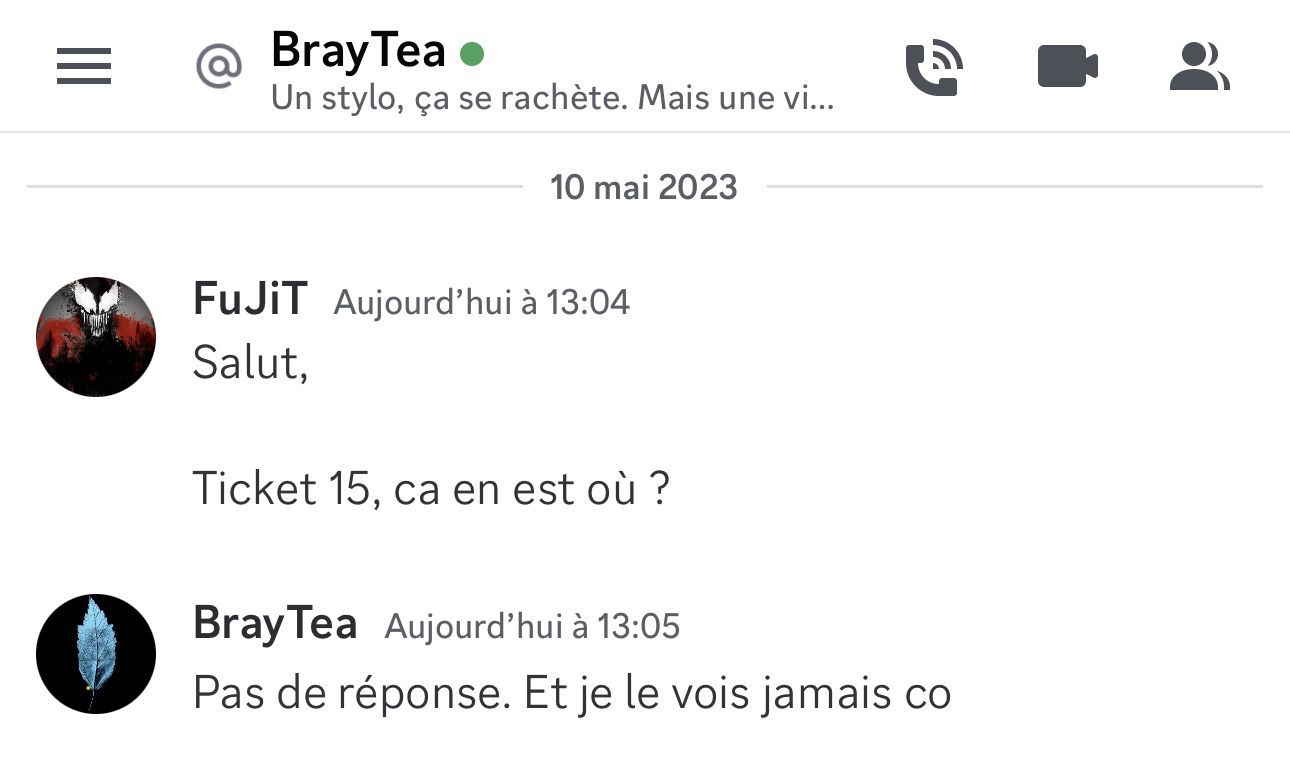
Task: Select the "Salut," message text
Action: [x=250, y=363]
